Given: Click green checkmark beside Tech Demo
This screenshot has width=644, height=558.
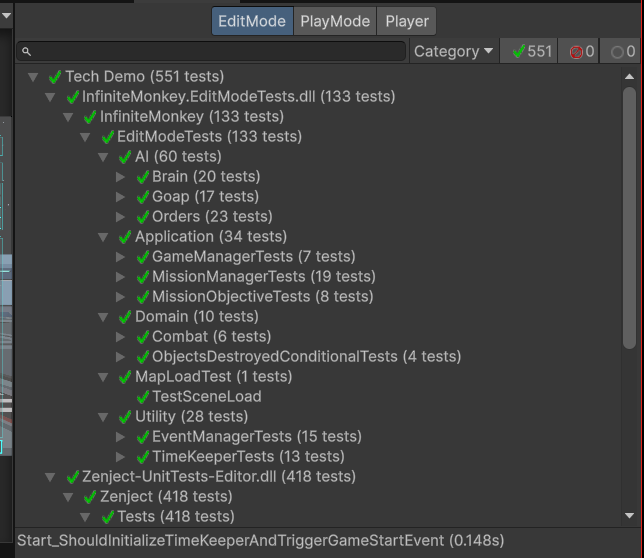Looking at the screenshot, I should pyautogui.click(x=55, y=77).
